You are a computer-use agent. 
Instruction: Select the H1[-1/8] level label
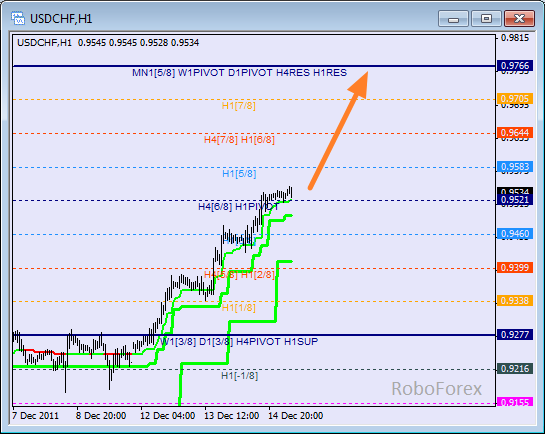239,376
